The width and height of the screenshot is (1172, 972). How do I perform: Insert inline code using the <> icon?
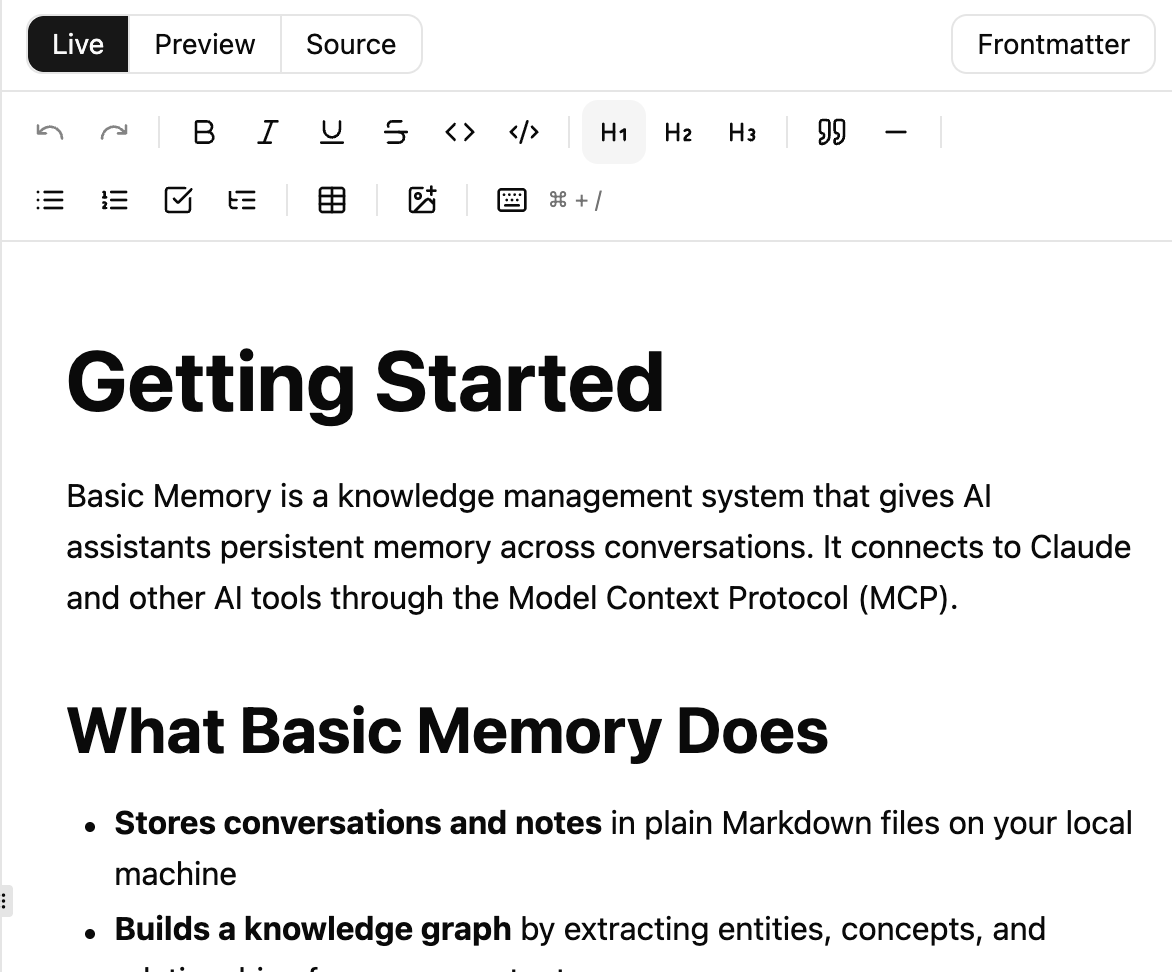[459, 131]
